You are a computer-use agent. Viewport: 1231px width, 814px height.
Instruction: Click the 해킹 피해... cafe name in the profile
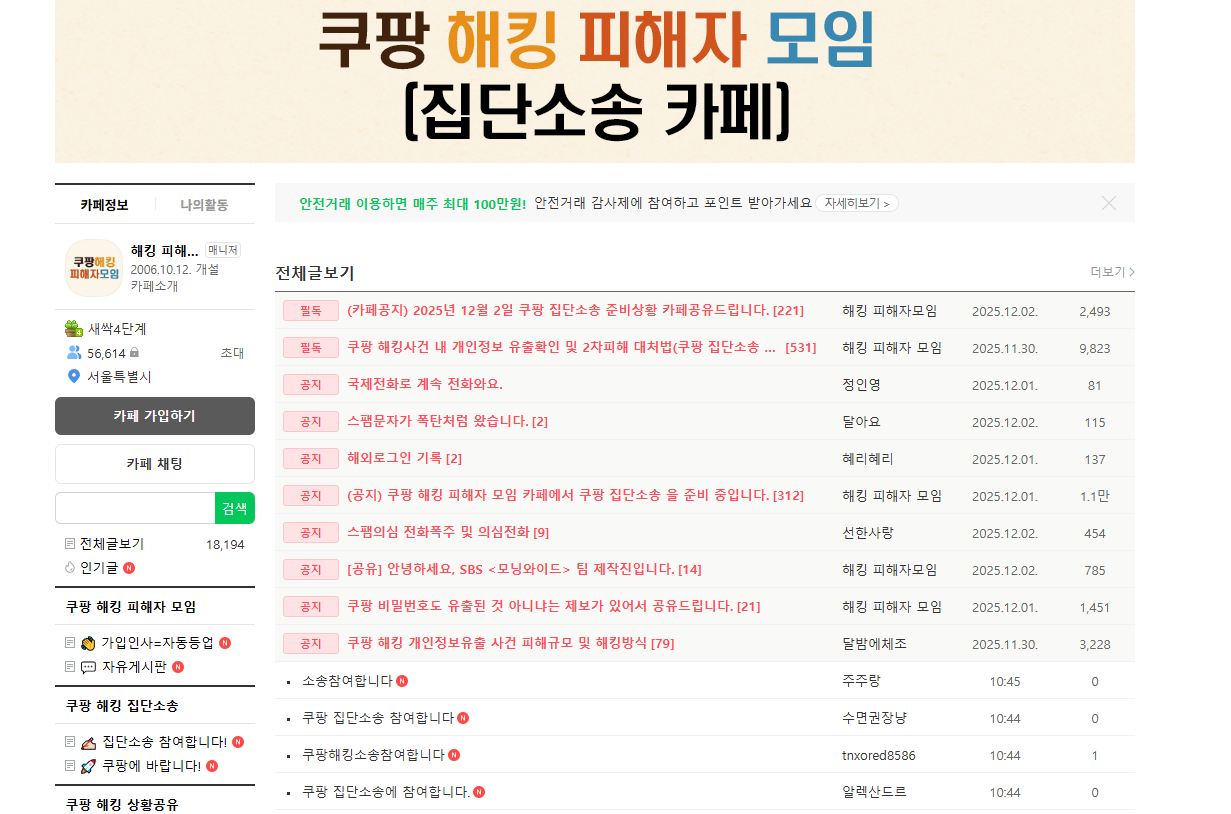tap(165, 250)
